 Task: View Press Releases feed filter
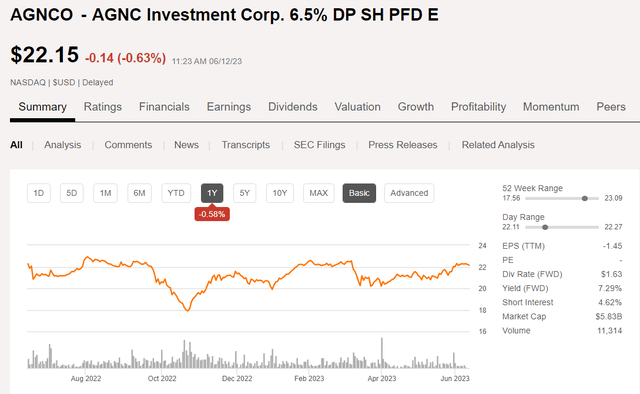[402, 145]
